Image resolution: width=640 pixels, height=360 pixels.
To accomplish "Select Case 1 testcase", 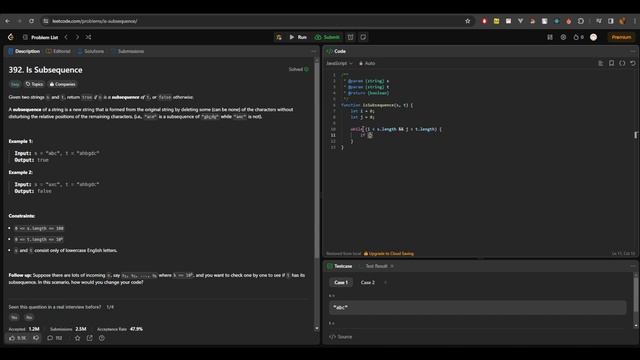I will [341, 282].
